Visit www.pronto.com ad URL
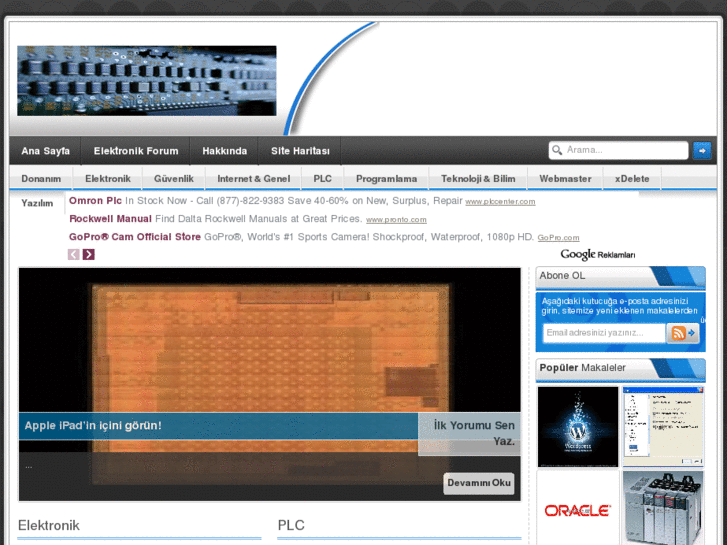 point(396,220)
